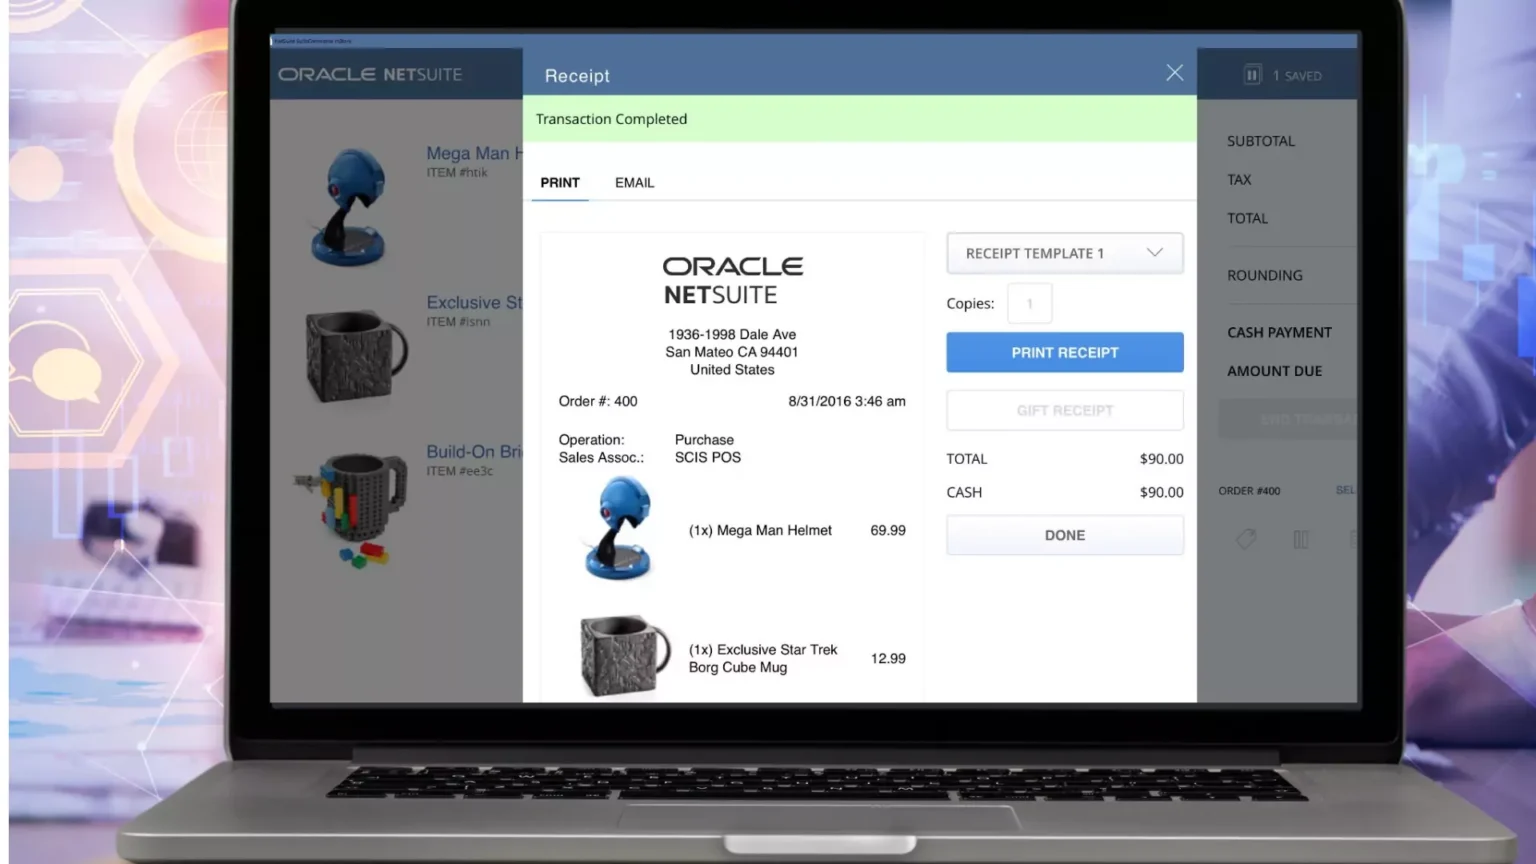Click the Copies number field
The image size is (1536, 864).
point(1029,303)
